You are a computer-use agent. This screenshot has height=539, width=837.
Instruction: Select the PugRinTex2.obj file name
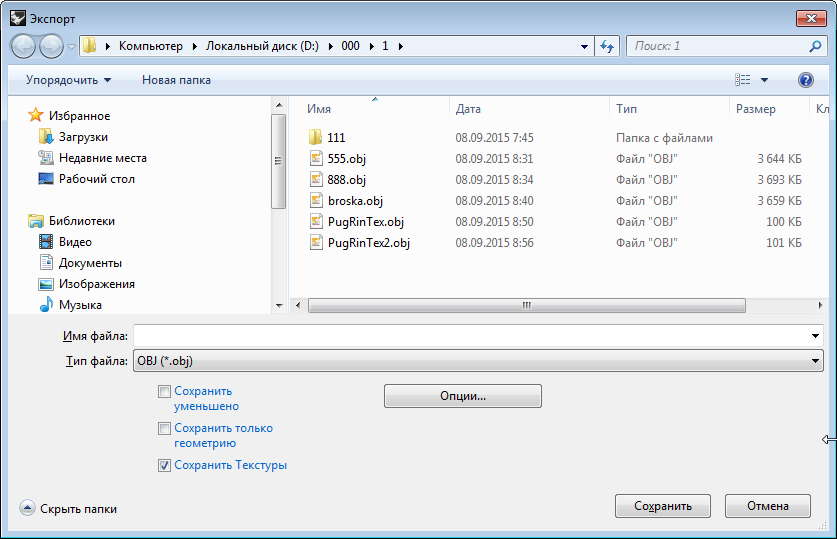pyautogui.click(x=369, y=243)
